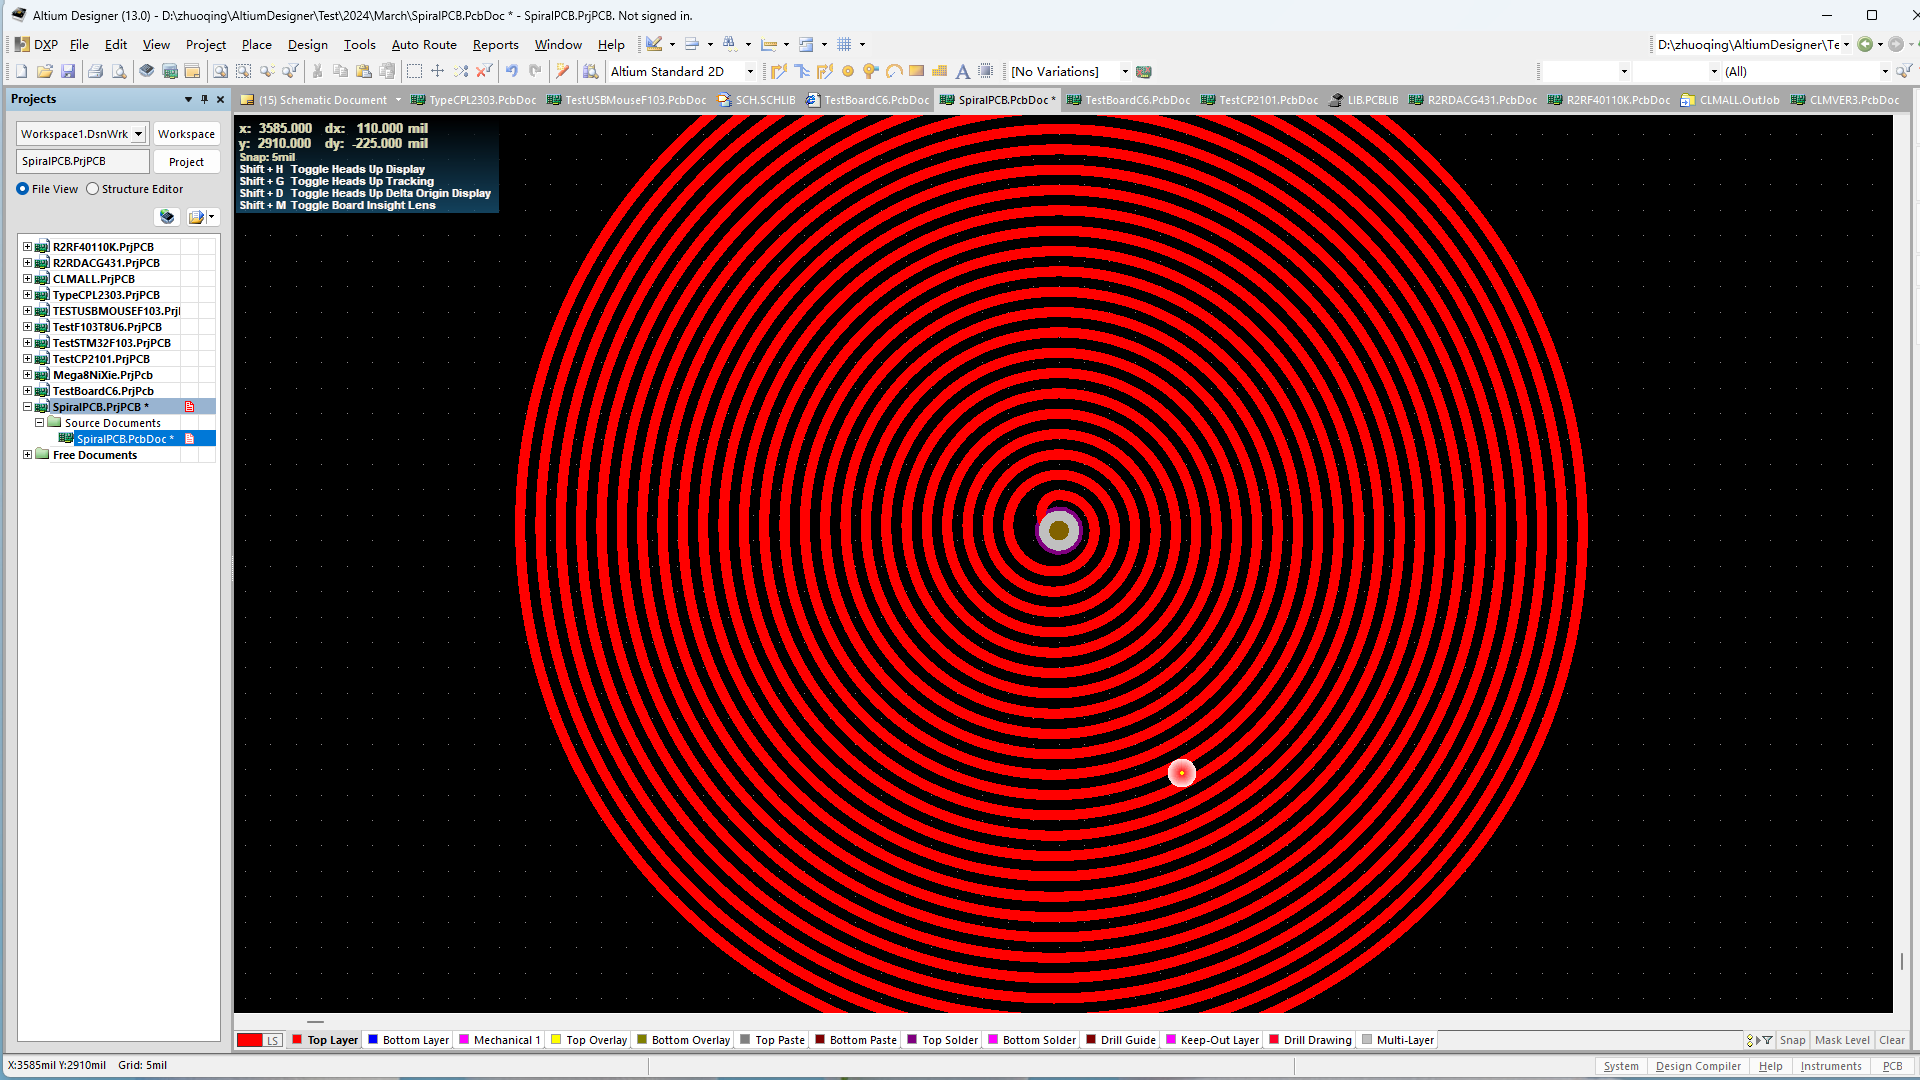Click the Clear button in layer bar

(x=1891, y=1040)
